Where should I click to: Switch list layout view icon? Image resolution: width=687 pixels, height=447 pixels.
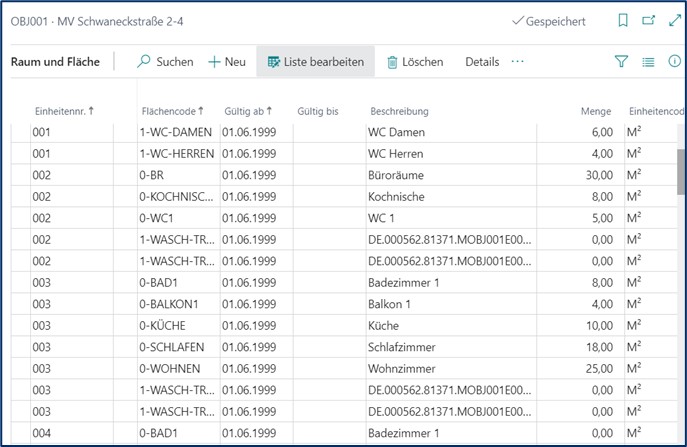[648, 62]
